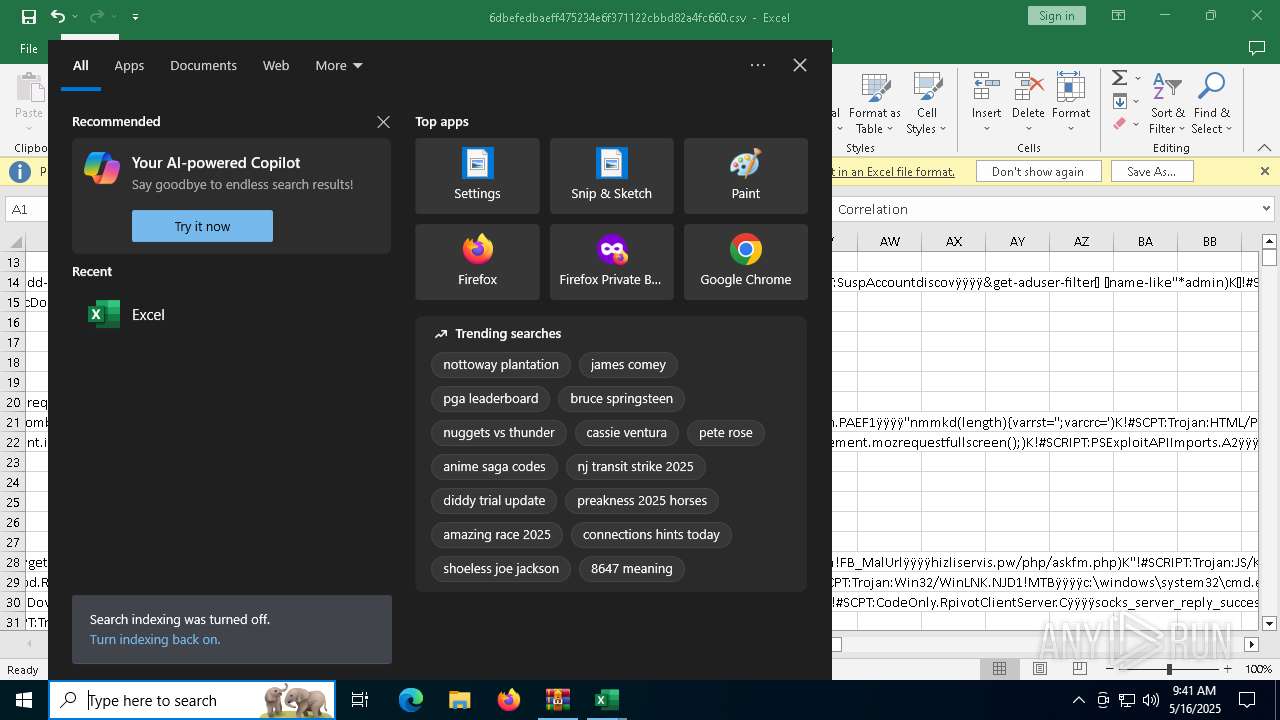
Task: Open Settings from Top apps
Action: pos(477,176)
